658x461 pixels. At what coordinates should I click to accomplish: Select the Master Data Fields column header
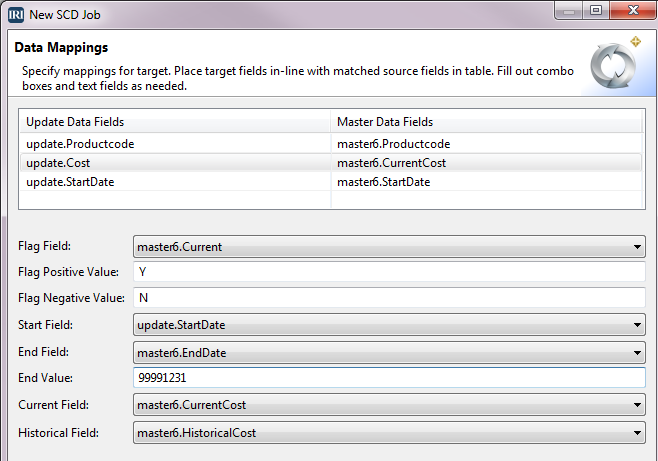click(486, 122)
